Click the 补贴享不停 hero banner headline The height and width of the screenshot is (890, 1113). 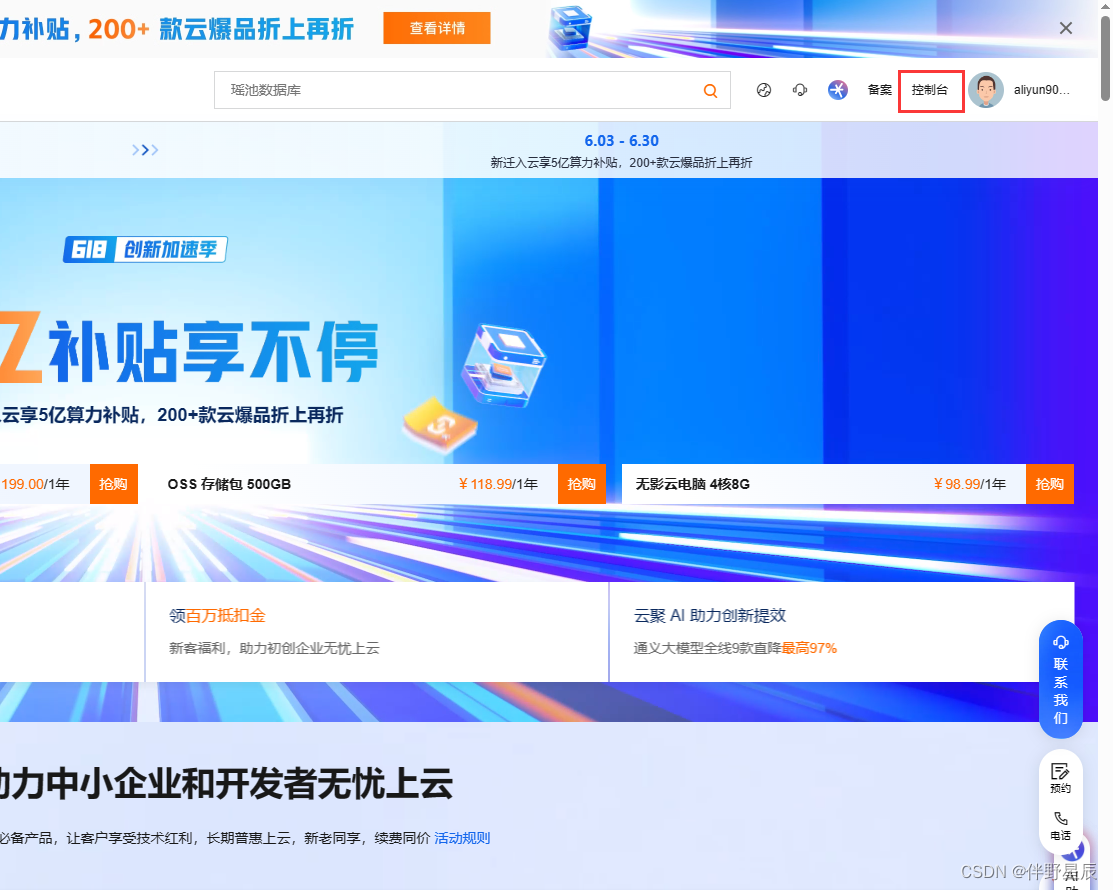[x=213, y=351]
